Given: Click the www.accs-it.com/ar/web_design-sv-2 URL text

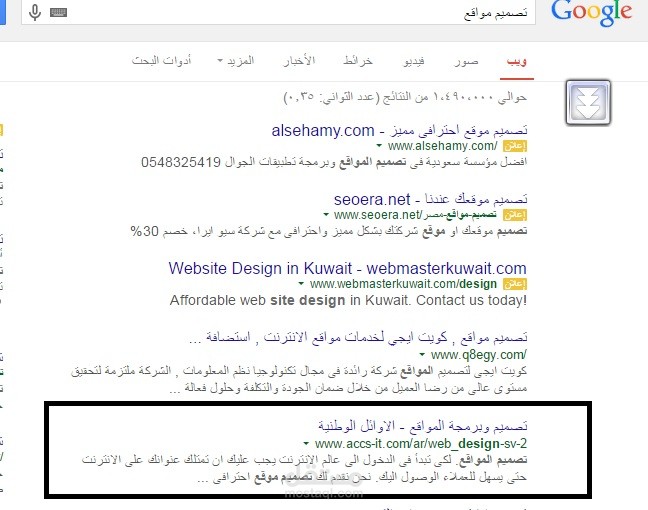Looking at the screenshot, I should (421, 444).
